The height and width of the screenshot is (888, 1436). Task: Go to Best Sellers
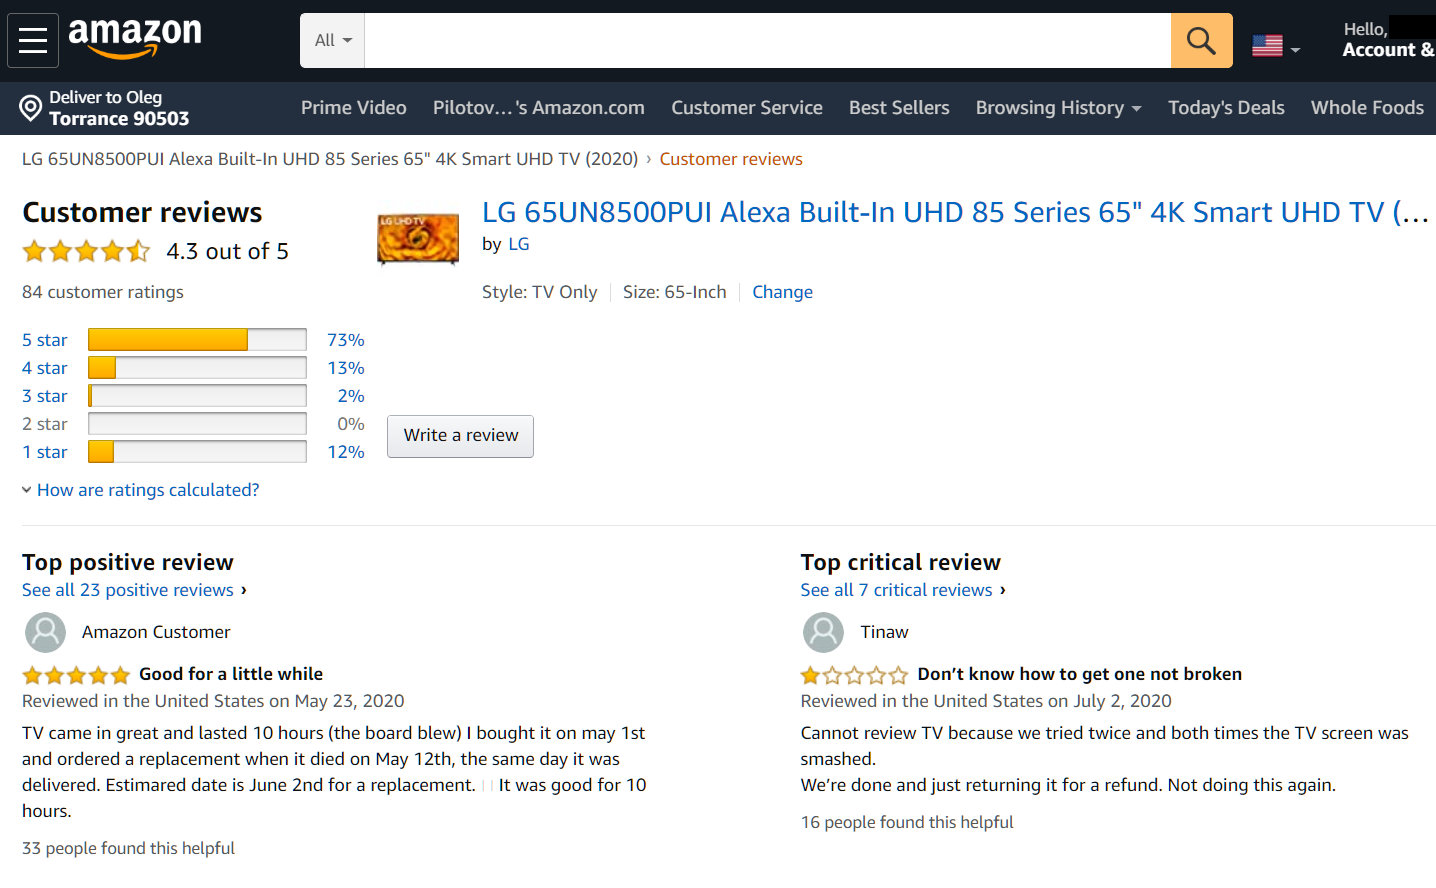(899, 108)
